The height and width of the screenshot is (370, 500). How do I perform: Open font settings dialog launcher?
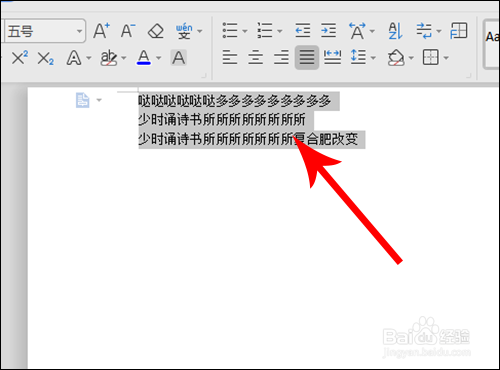204,76
